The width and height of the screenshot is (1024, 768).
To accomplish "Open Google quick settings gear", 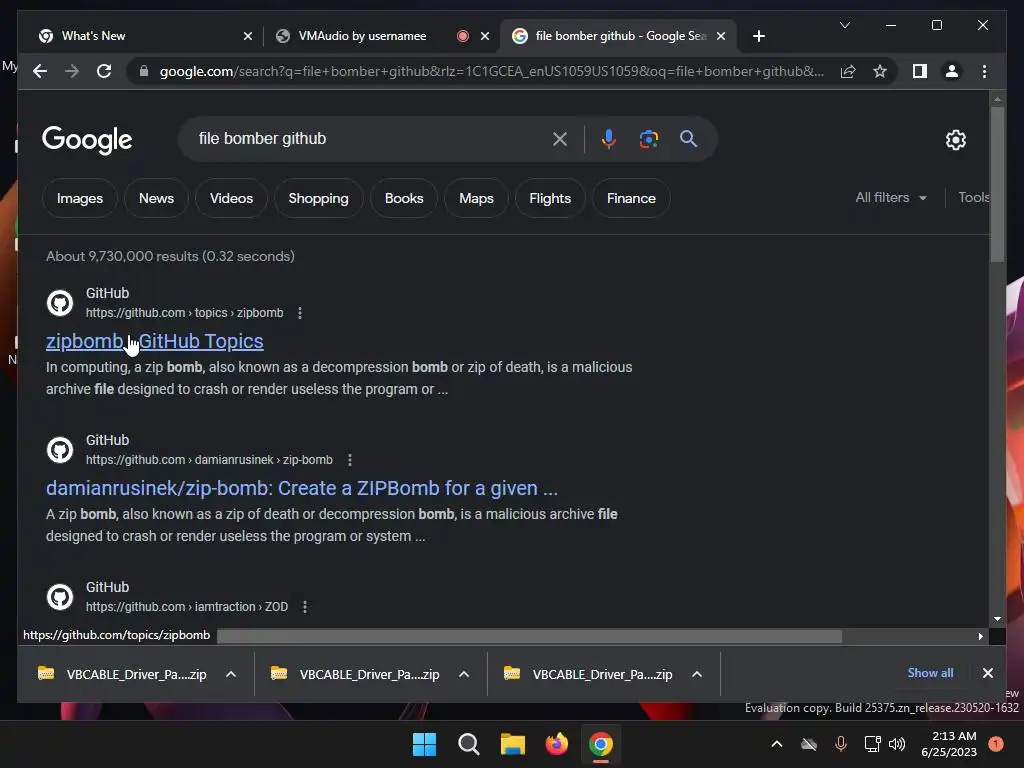I will click(955, 139).
